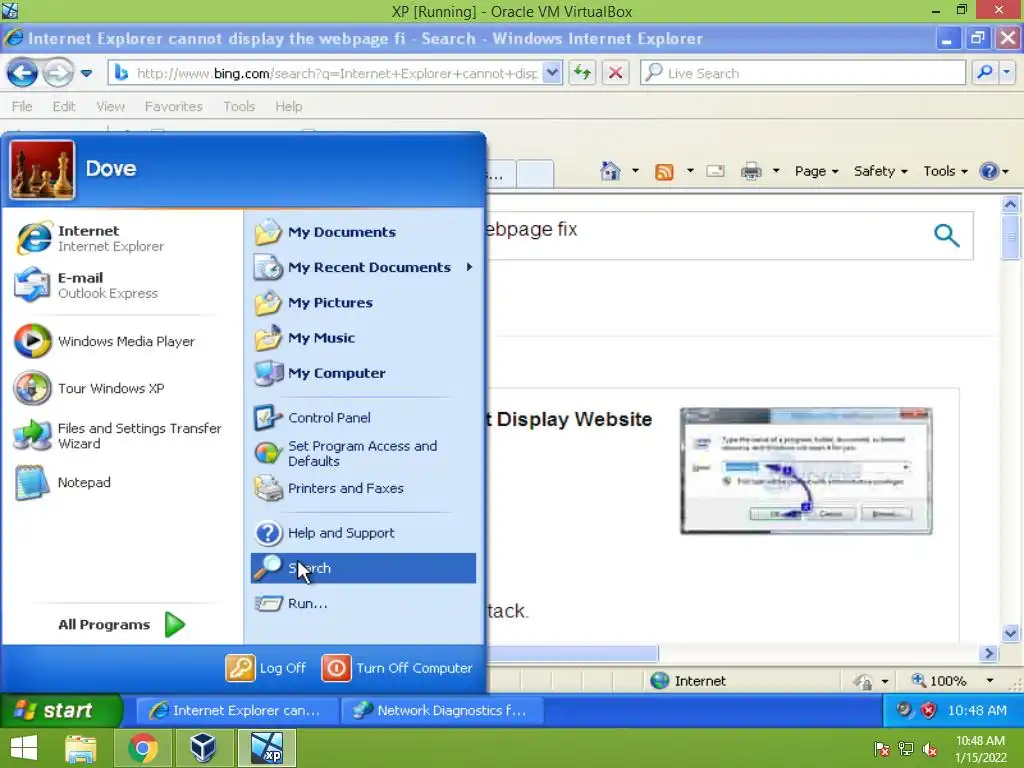Click Live Search magnifier button
The width and height of the screenshot is (1024, 768).
(x=985, y=72)
